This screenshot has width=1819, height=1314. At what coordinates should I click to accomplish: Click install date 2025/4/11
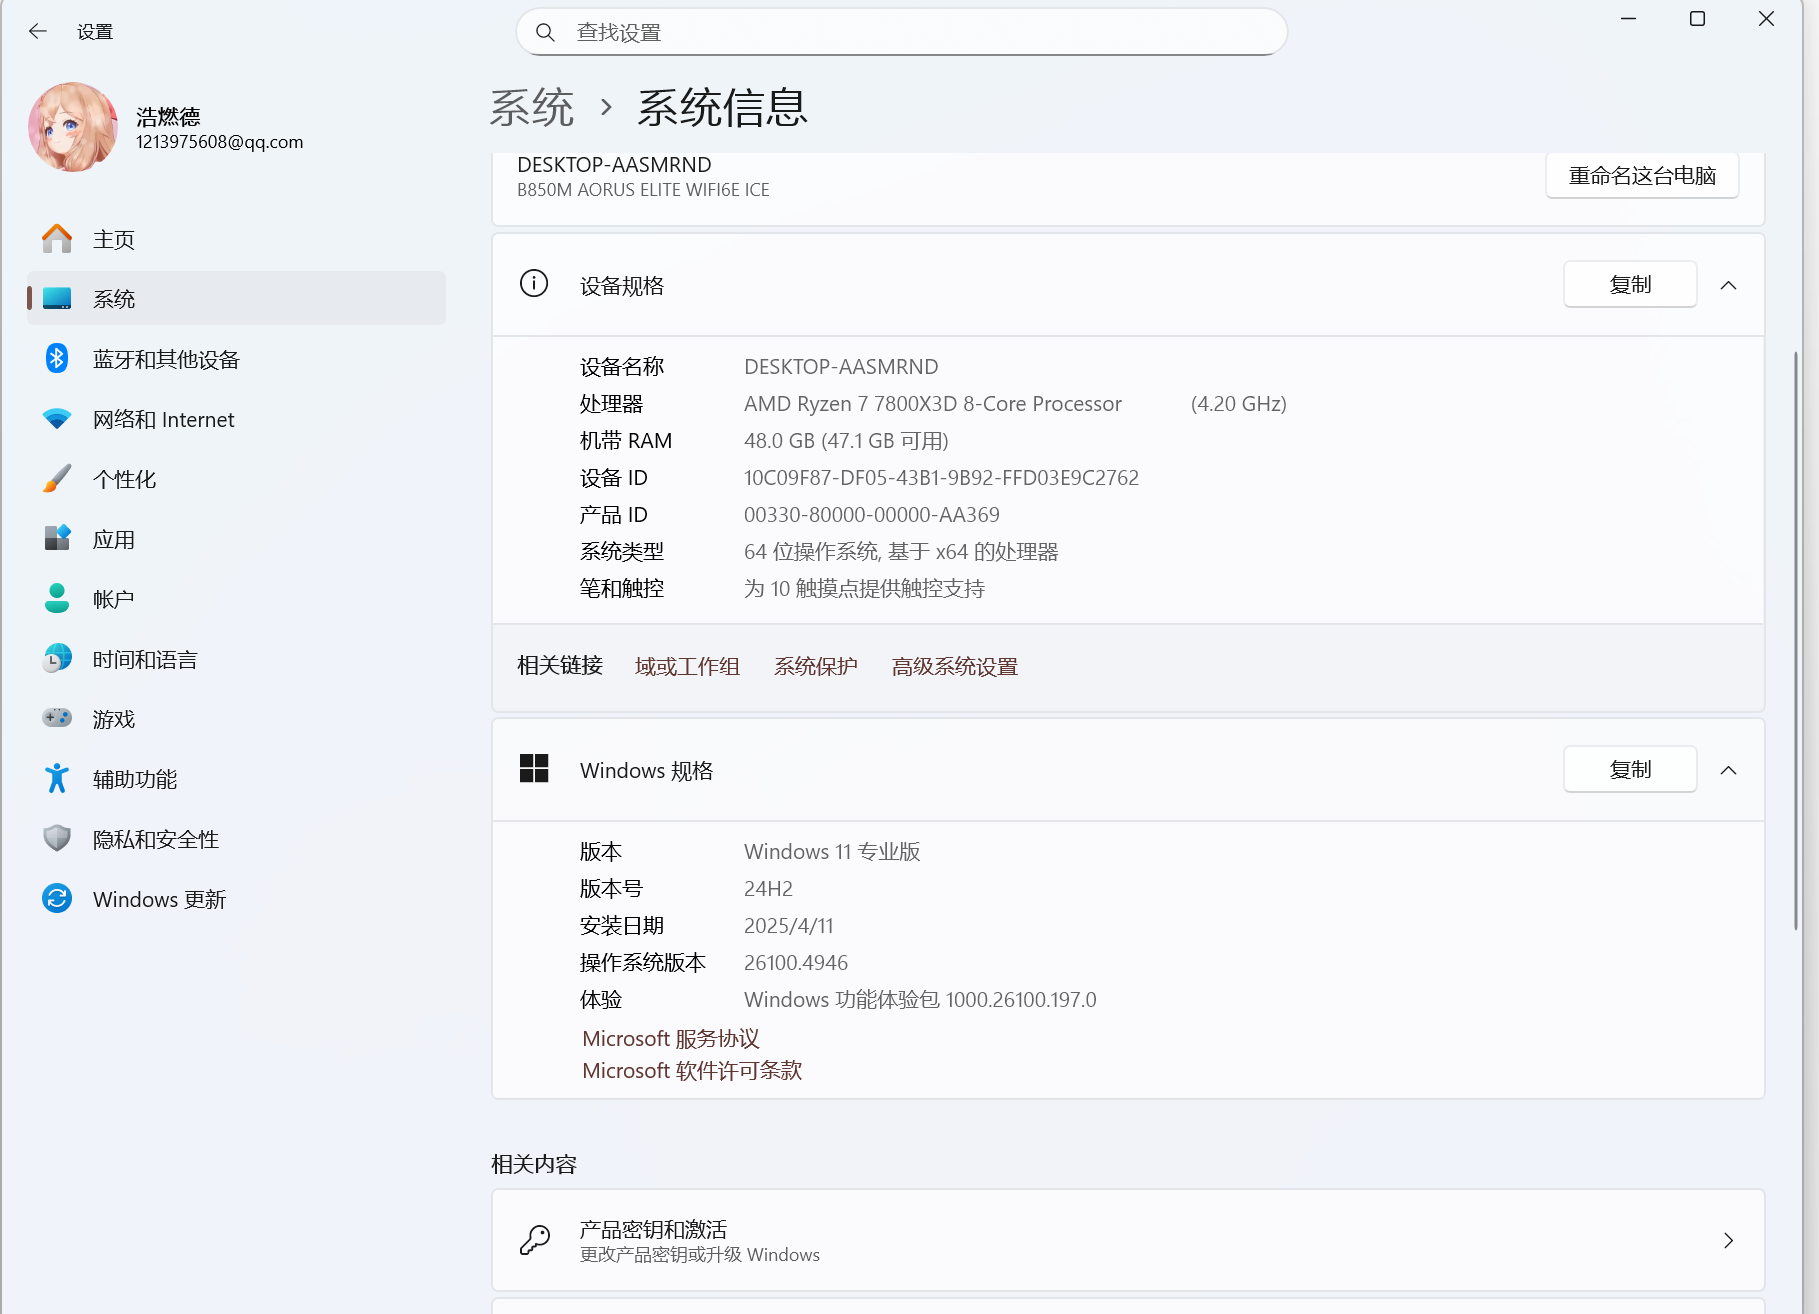coord(789,926)
